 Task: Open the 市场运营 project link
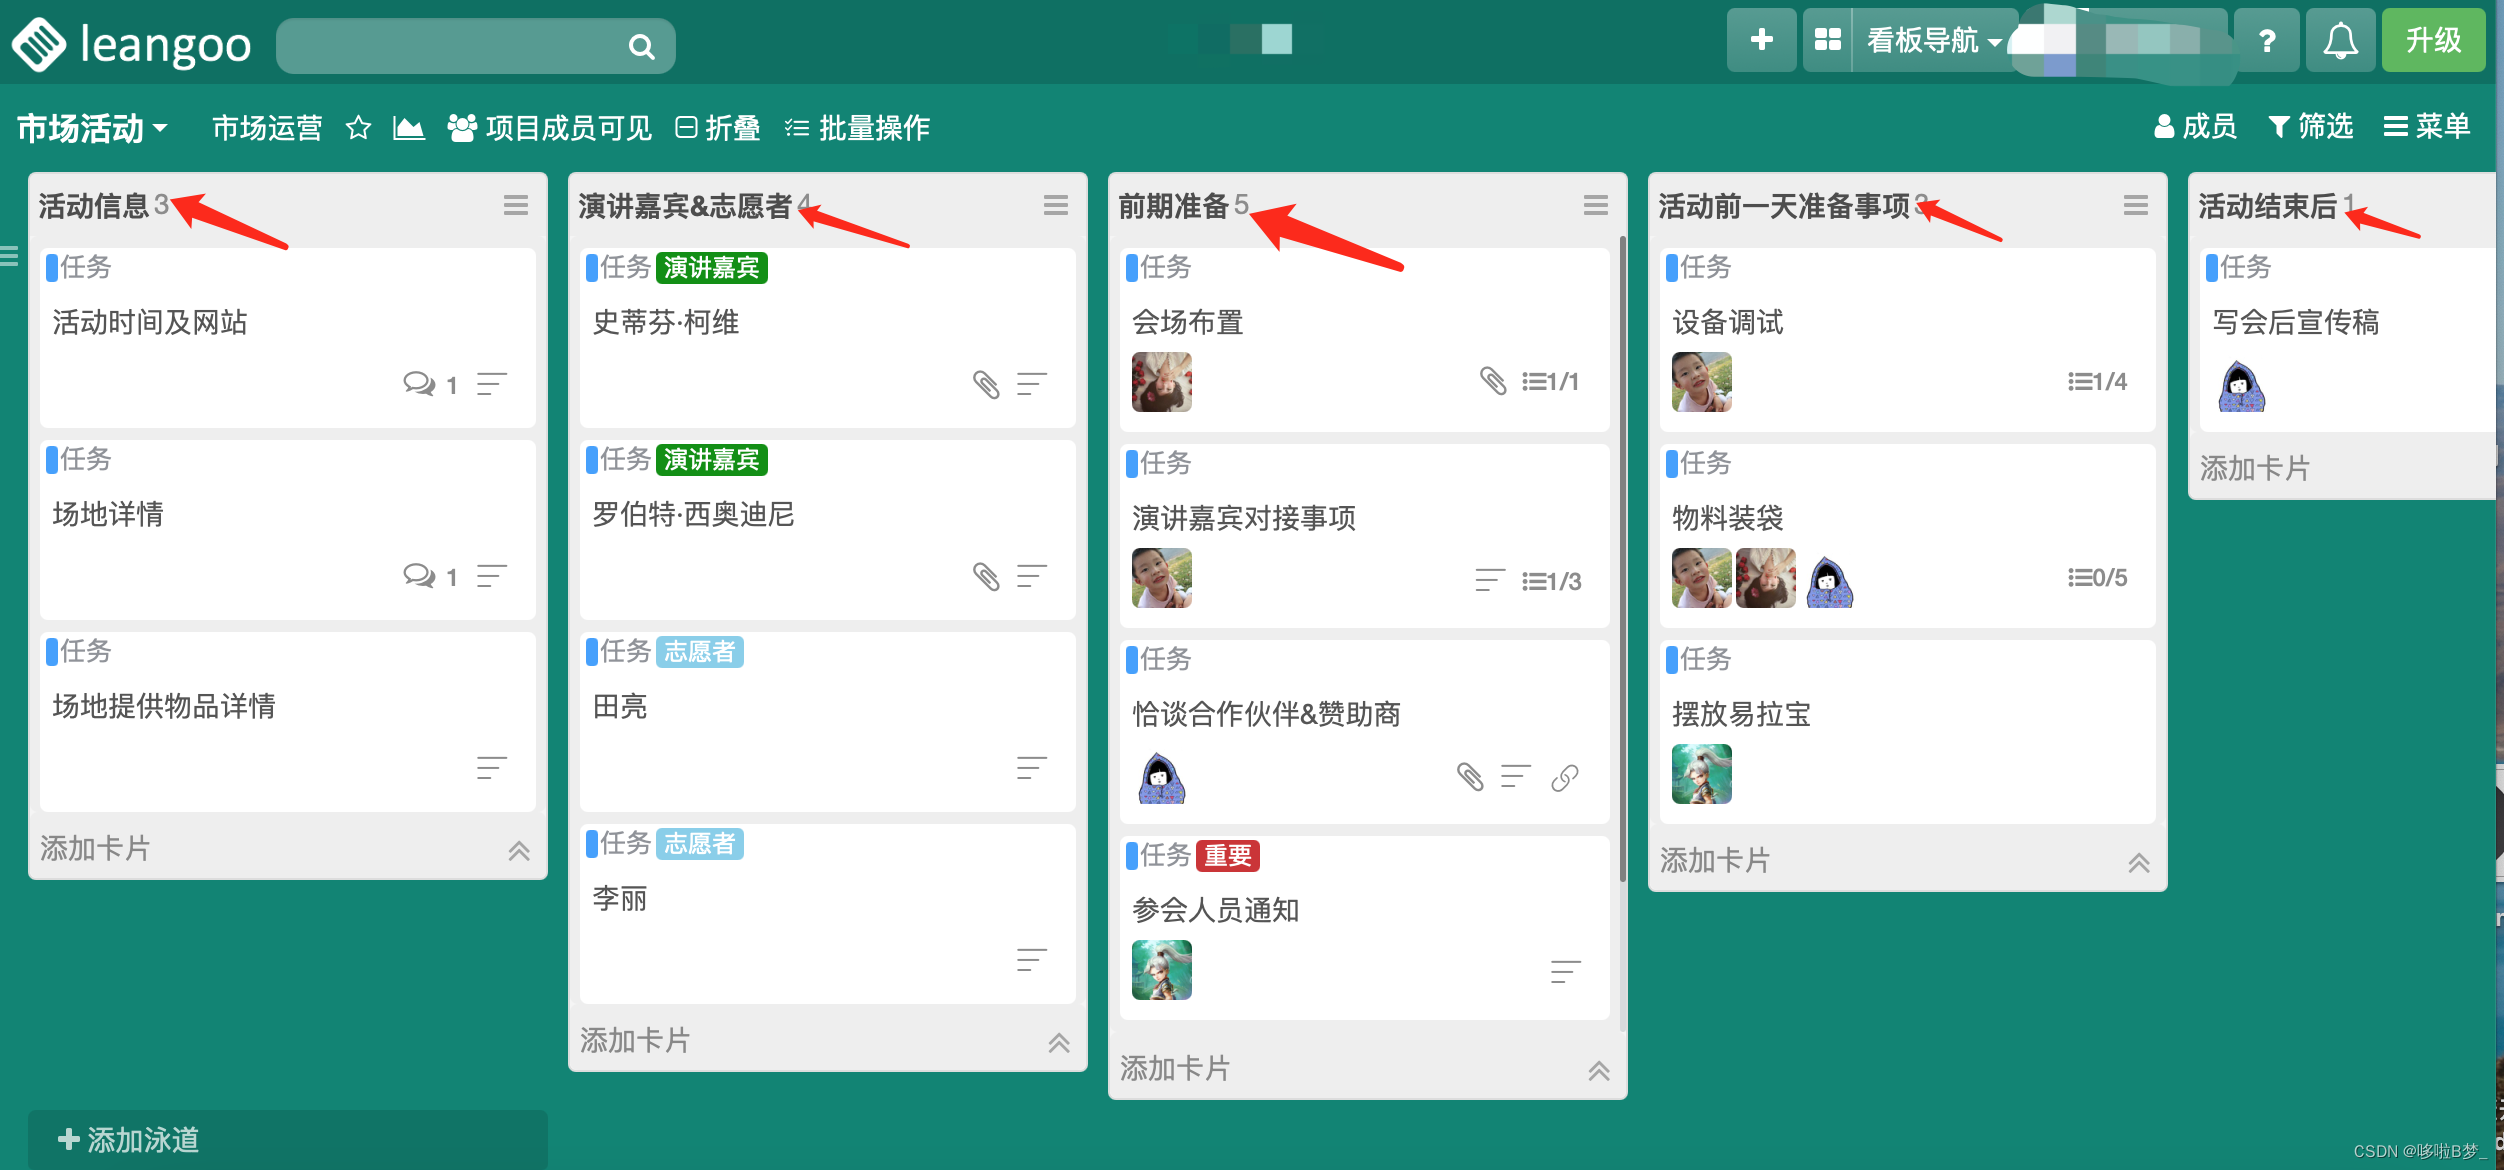(267, 128)
